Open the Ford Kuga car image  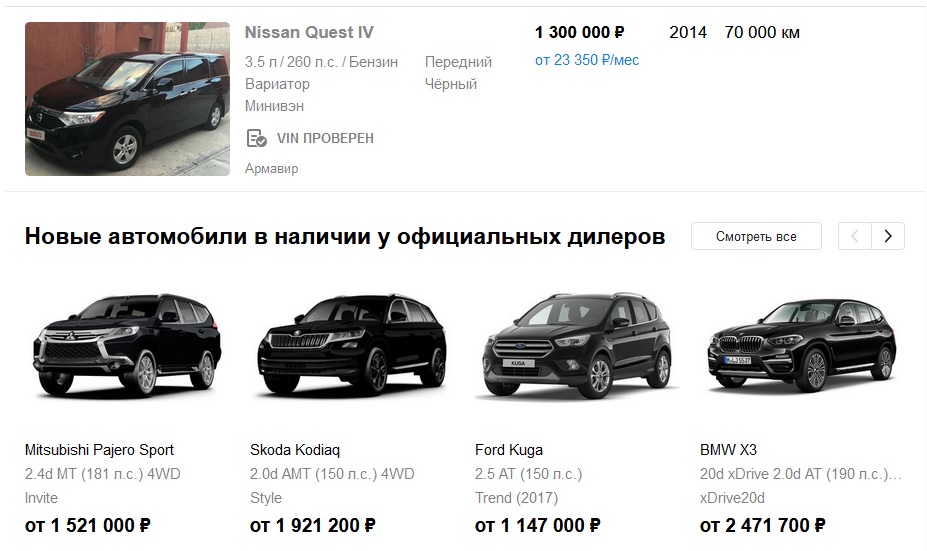tap(577, 346)
